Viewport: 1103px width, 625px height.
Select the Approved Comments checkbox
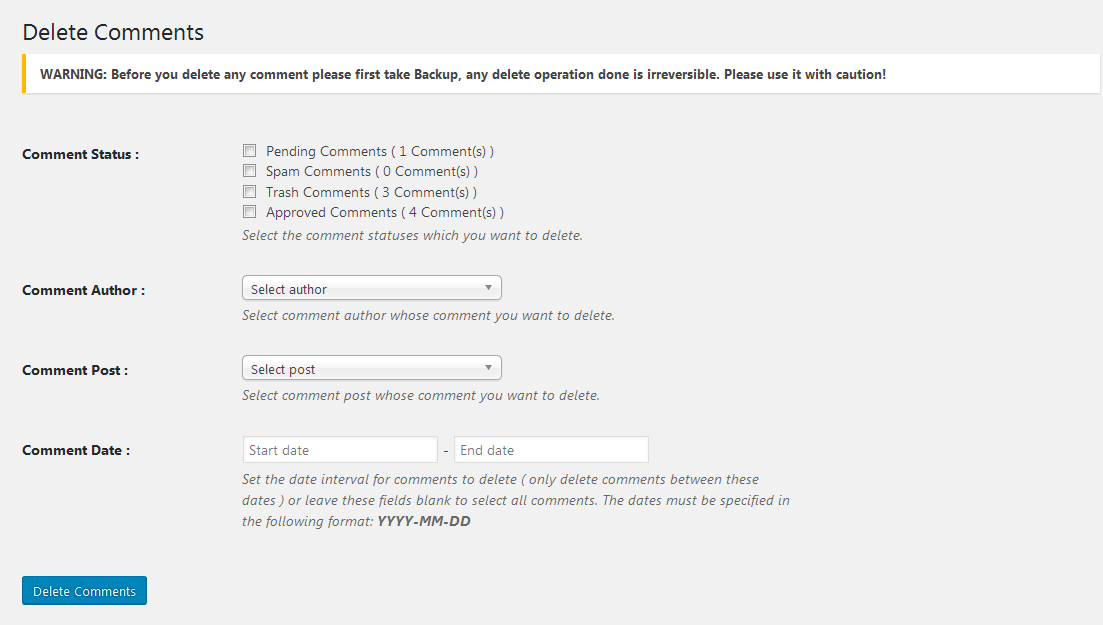[250, 212]
